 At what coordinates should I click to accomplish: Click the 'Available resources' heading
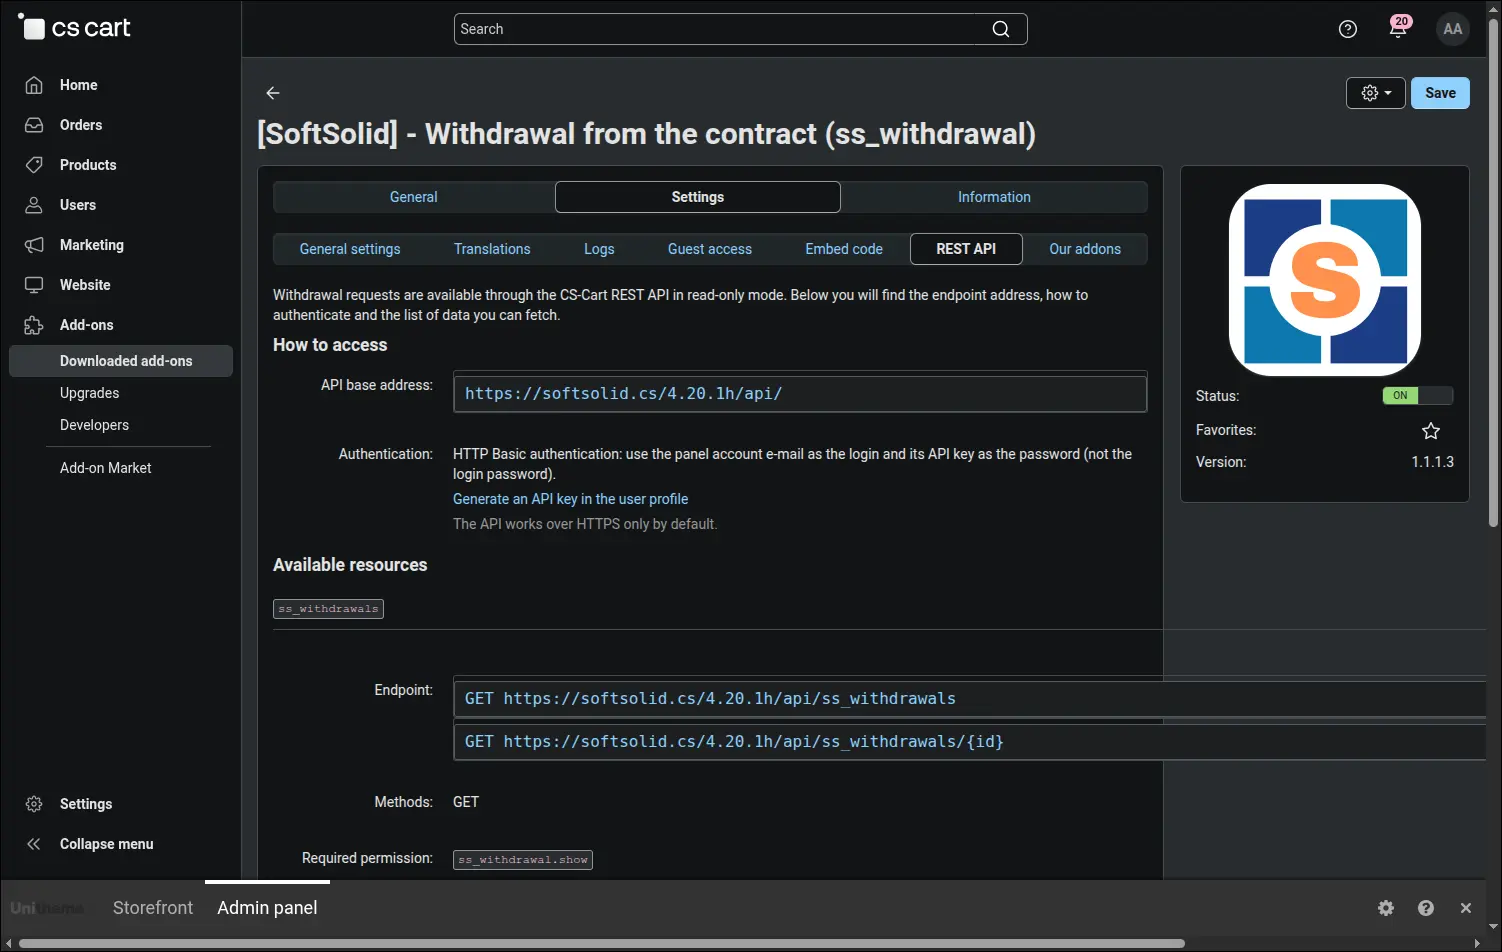click(x=350, y=565)
